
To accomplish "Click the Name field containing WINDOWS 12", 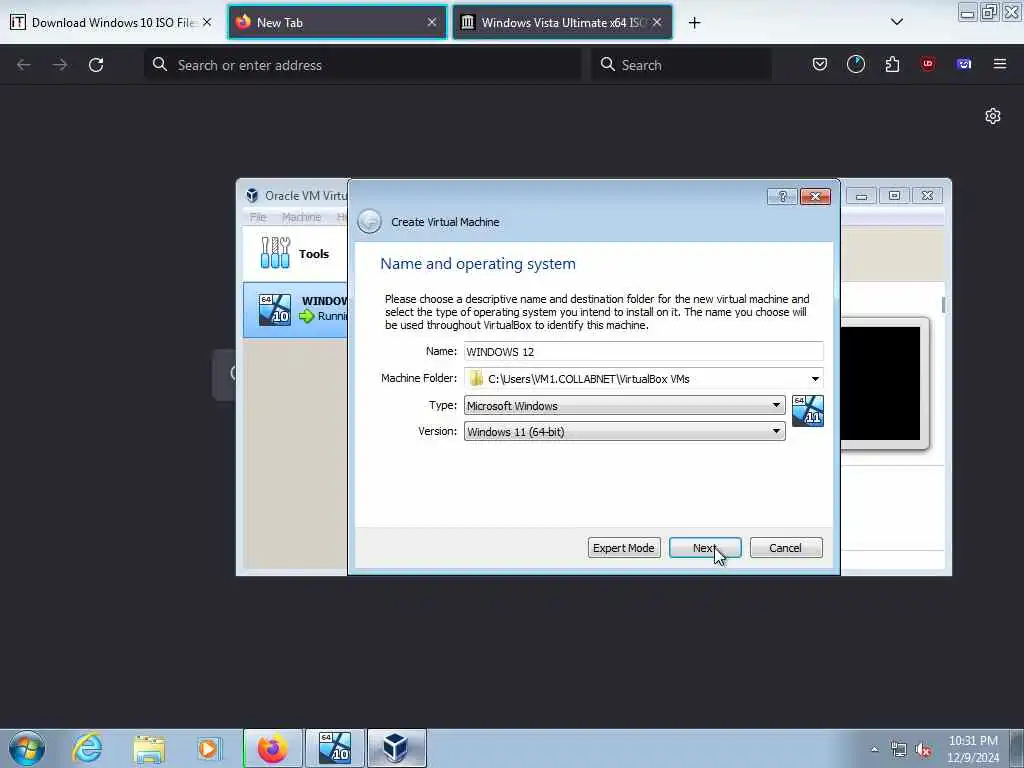I will 643,351.
